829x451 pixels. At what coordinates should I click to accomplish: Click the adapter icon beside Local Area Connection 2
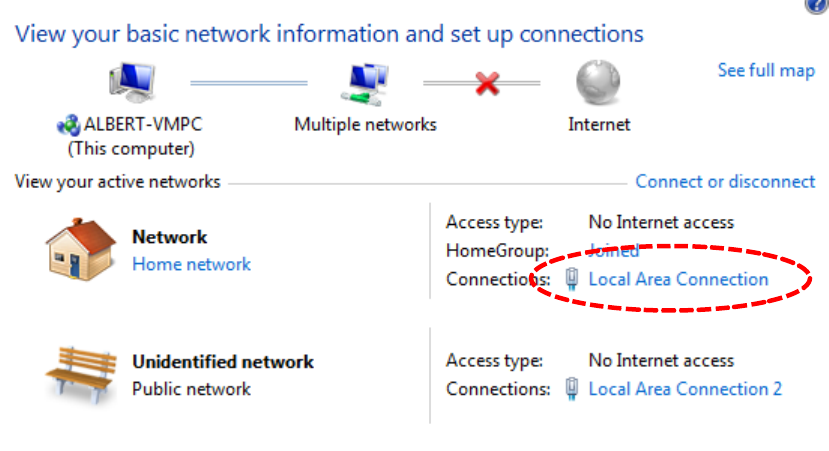coord(572,388)
